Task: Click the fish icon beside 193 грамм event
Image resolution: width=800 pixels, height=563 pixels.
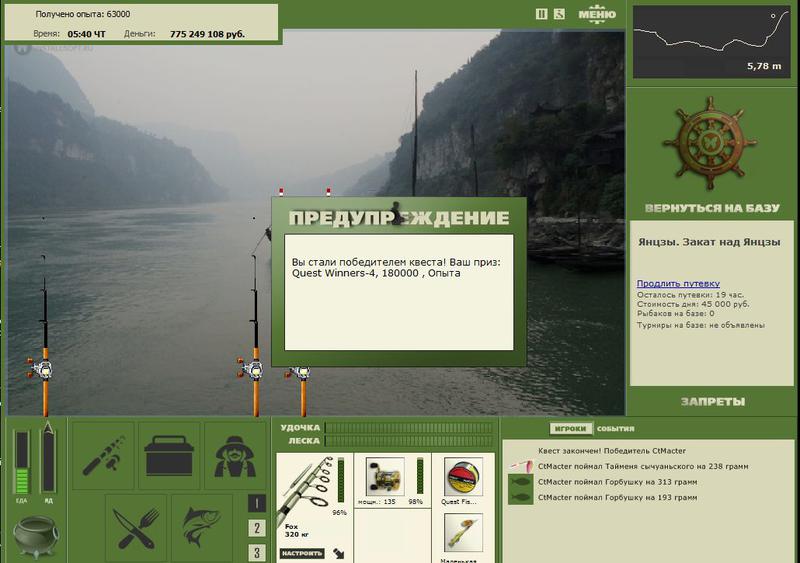Action: (521, 497)
